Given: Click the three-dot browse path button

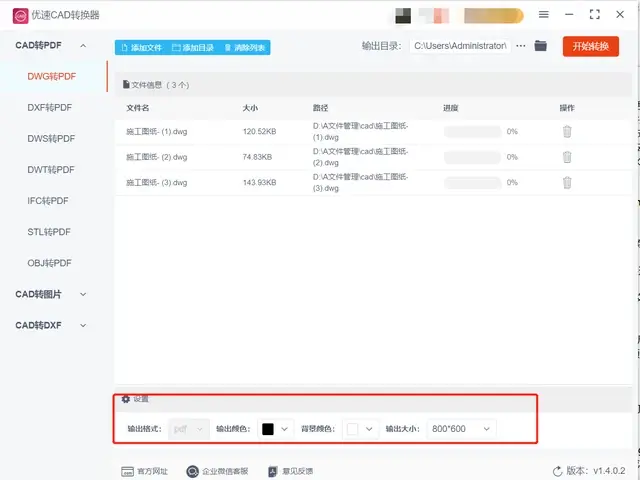Looking at the screenshot, I should click(520, 46).
